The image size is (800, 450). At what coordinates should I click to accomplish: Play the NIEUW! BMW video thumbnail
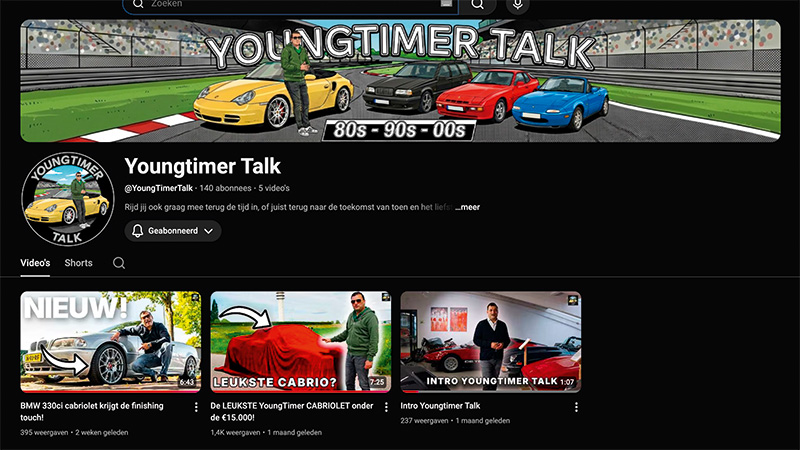click(110, 341)
